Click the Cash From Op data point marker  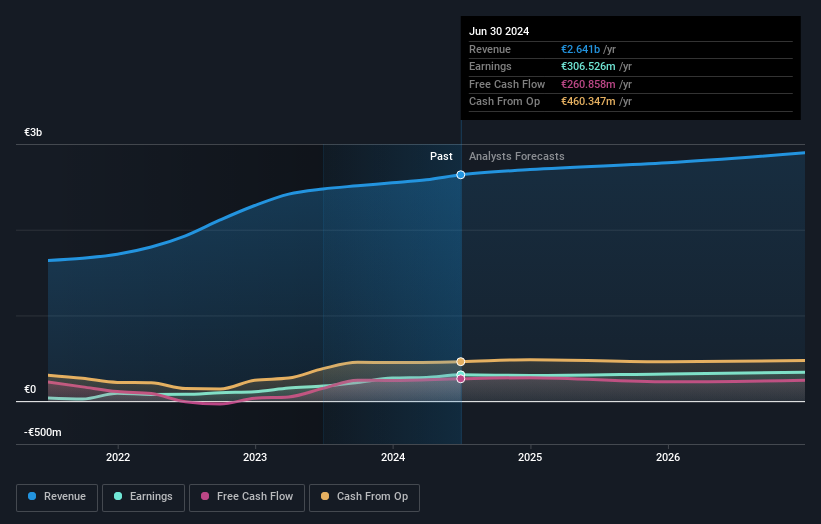pos(461,362)
